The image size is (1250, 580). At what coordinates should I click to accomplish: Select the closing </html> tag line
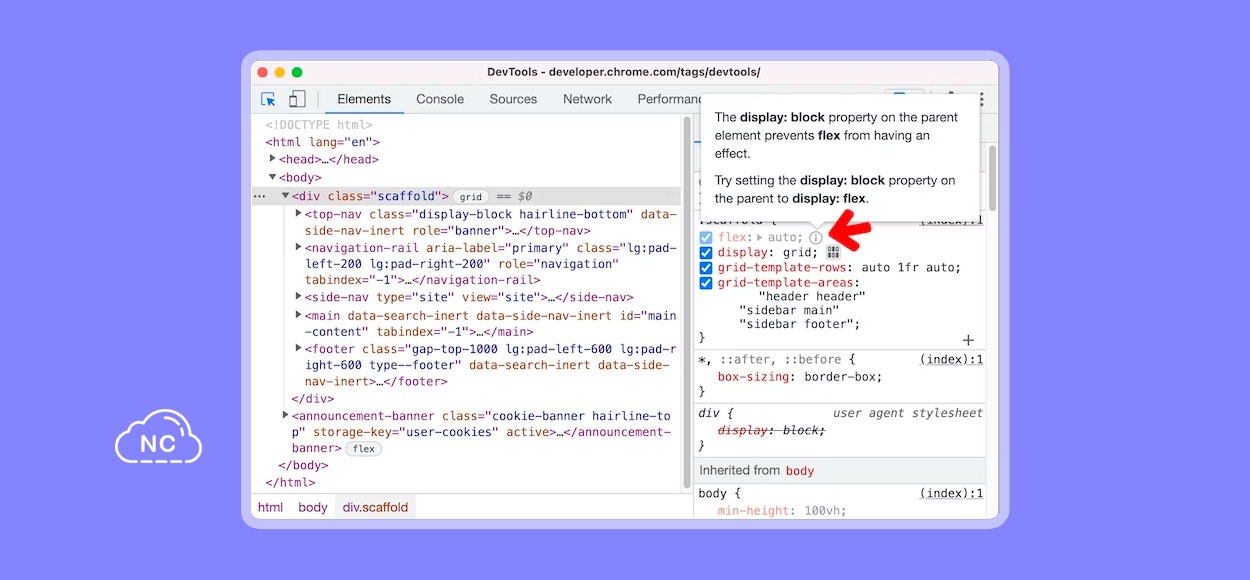pyautogui.click(x=290, y=482)
